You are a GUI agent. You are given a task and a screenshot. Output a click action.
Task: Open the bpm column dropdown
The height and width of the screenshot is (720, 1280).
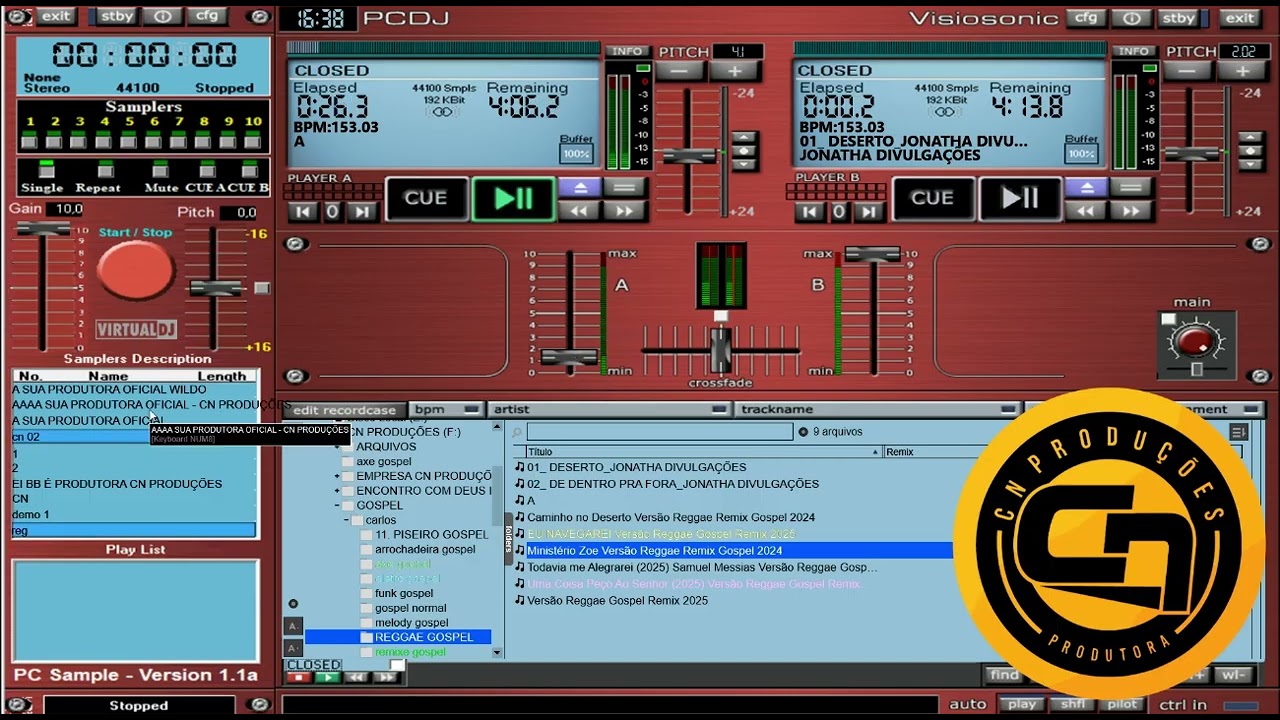click(x=470, y=409)
